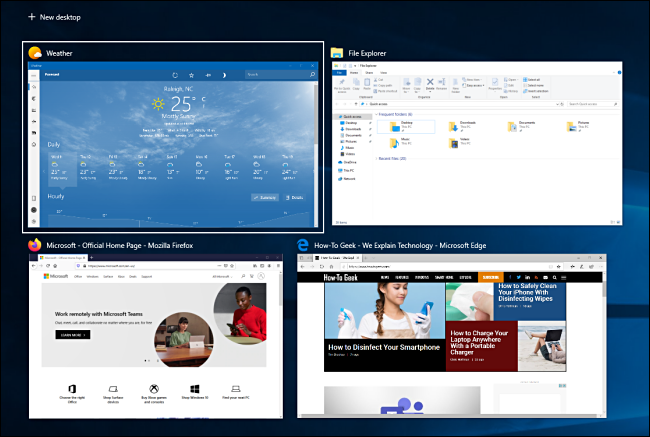Click Select all in Explorer ribbon
The width and height of the screenshot is (650, 437).
tap(531, 80)
